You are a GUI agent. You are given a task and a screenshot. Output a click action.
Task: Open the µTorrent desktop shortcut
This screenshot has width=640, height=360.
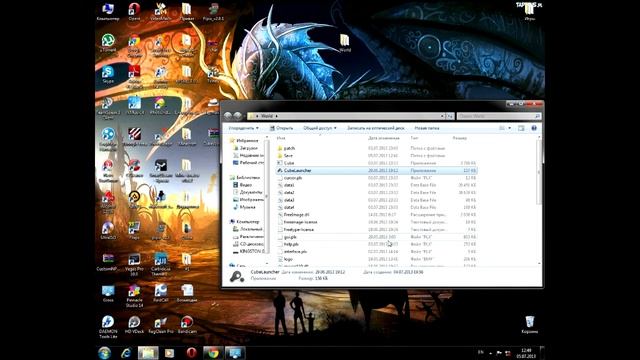coord(108,43)
